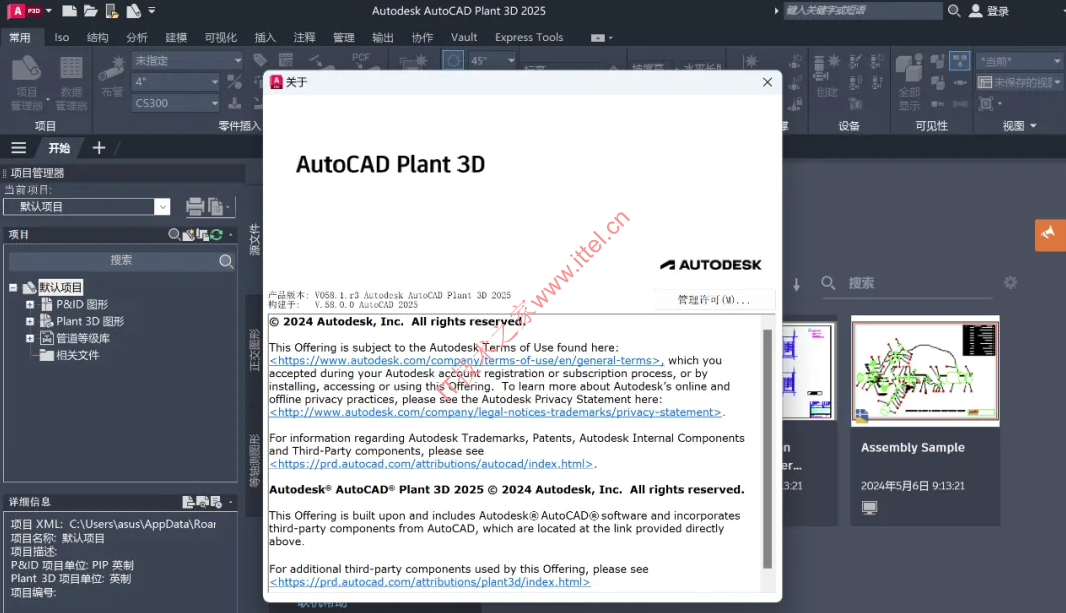
Task: Switch to the Iso ribbon tab
Action: click(x=62, y=37)
